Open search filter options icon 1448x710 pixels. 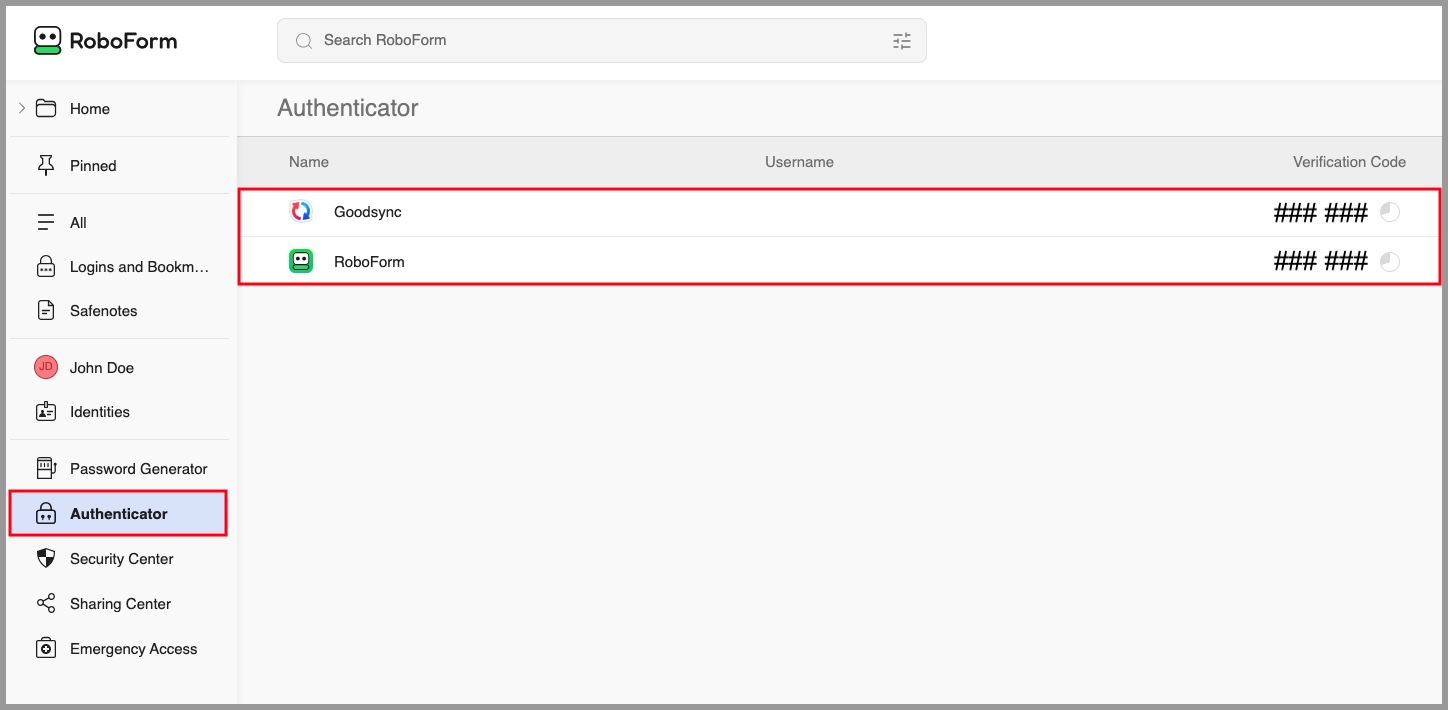[x=901, y=41]
